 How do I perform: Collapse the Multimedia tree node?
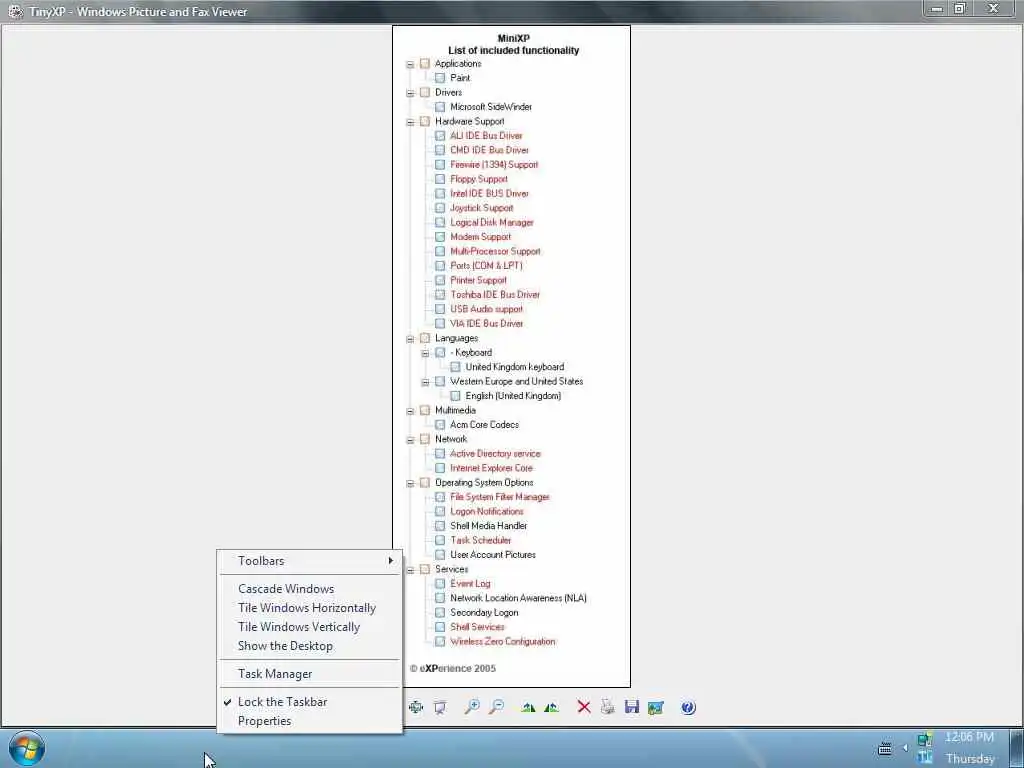click(x=410, y=411)
